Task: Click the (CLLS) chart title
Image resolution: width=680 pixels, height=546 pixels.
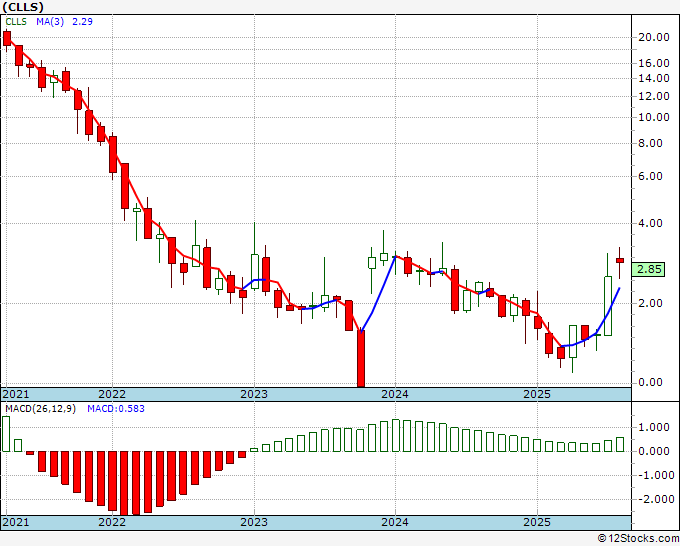Action: pos(23,7)
